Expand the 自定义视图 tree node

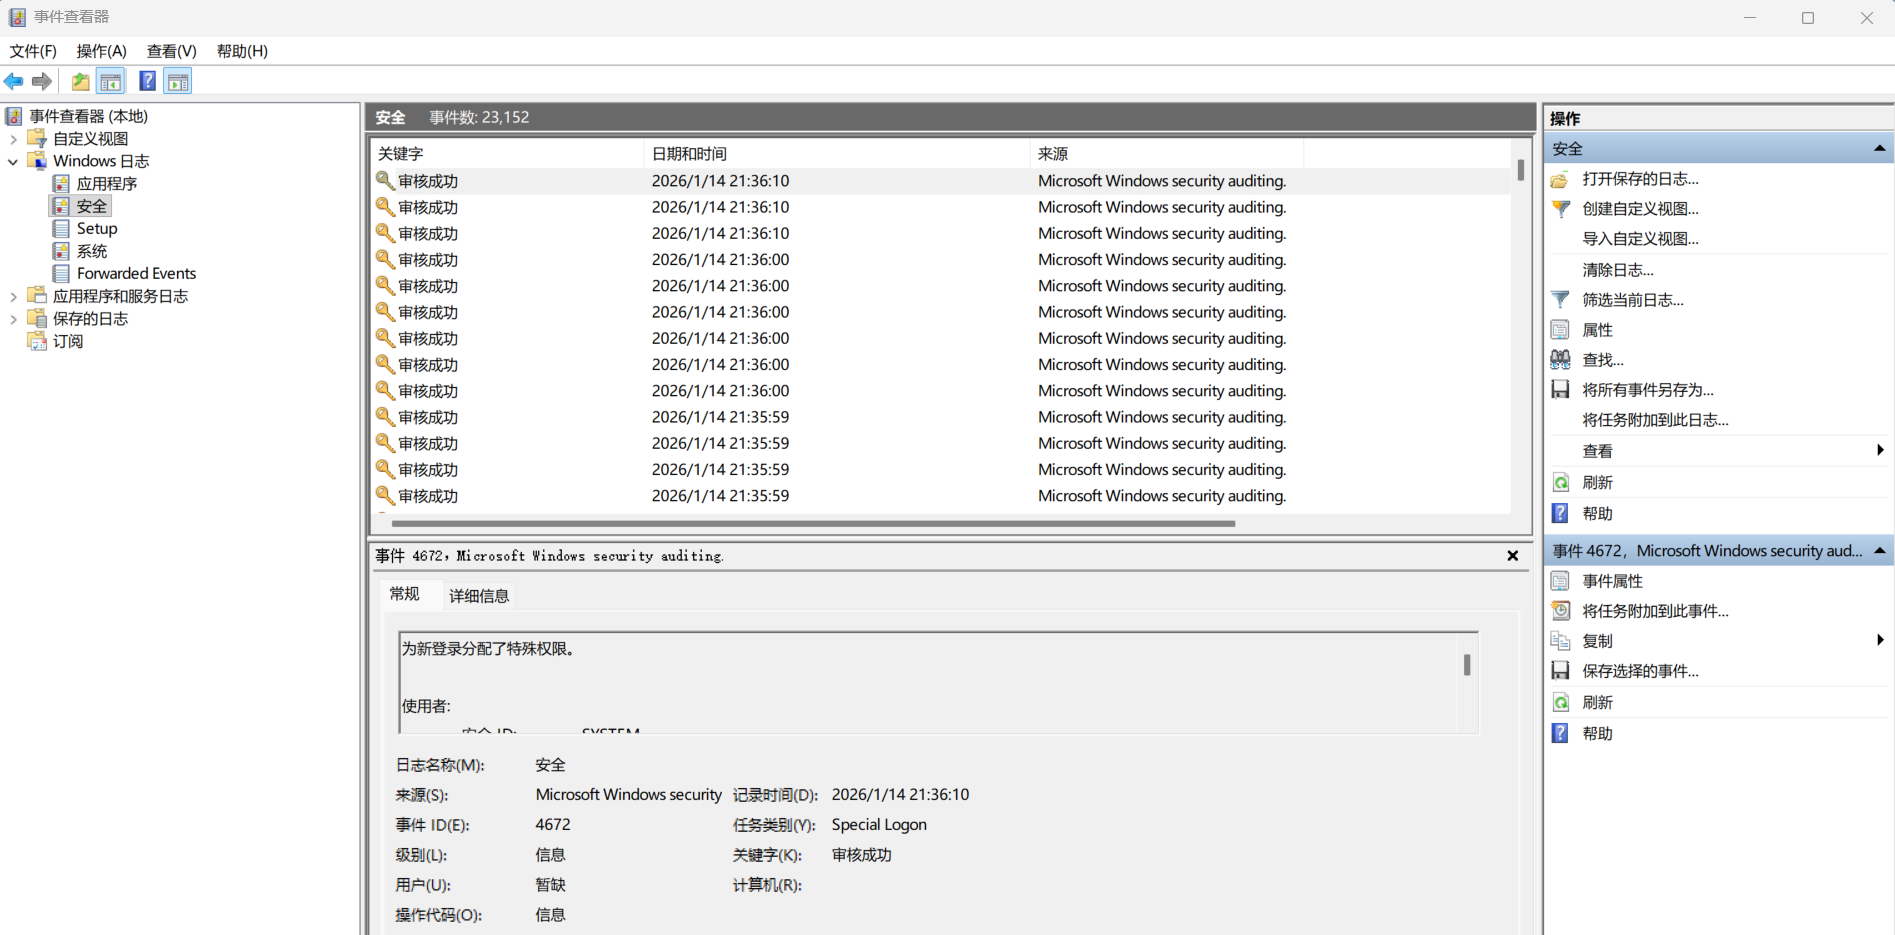click(x=13, y=139)
